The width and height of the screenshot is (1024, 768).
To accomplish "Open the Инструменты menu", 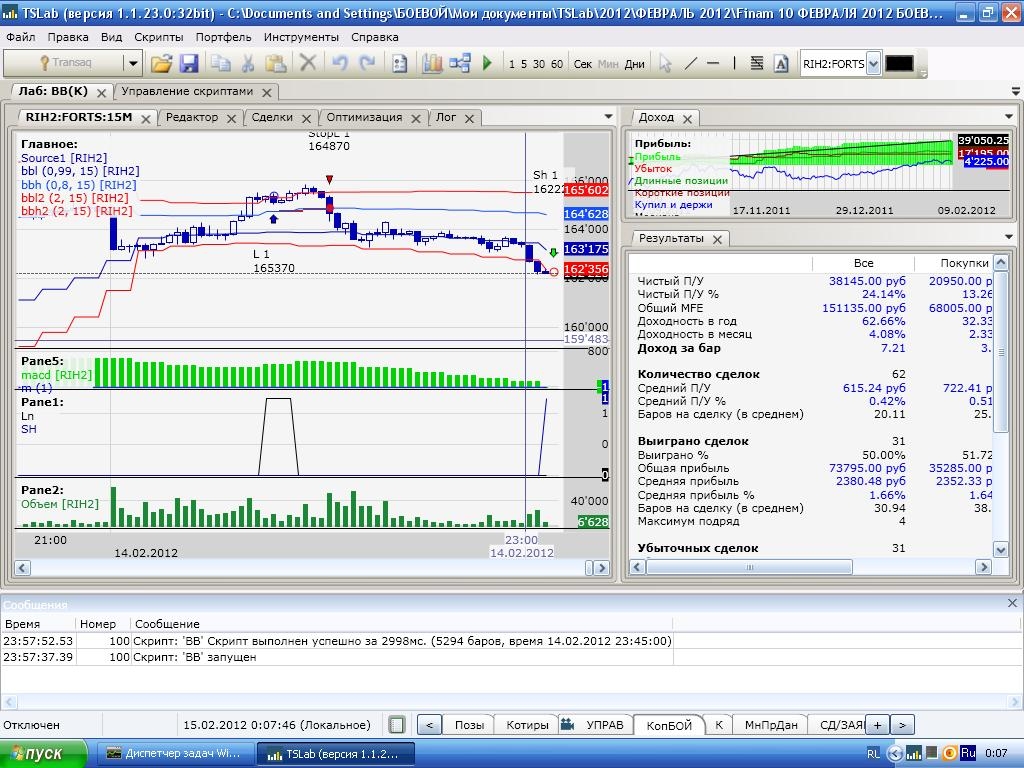I will [302, 37].
